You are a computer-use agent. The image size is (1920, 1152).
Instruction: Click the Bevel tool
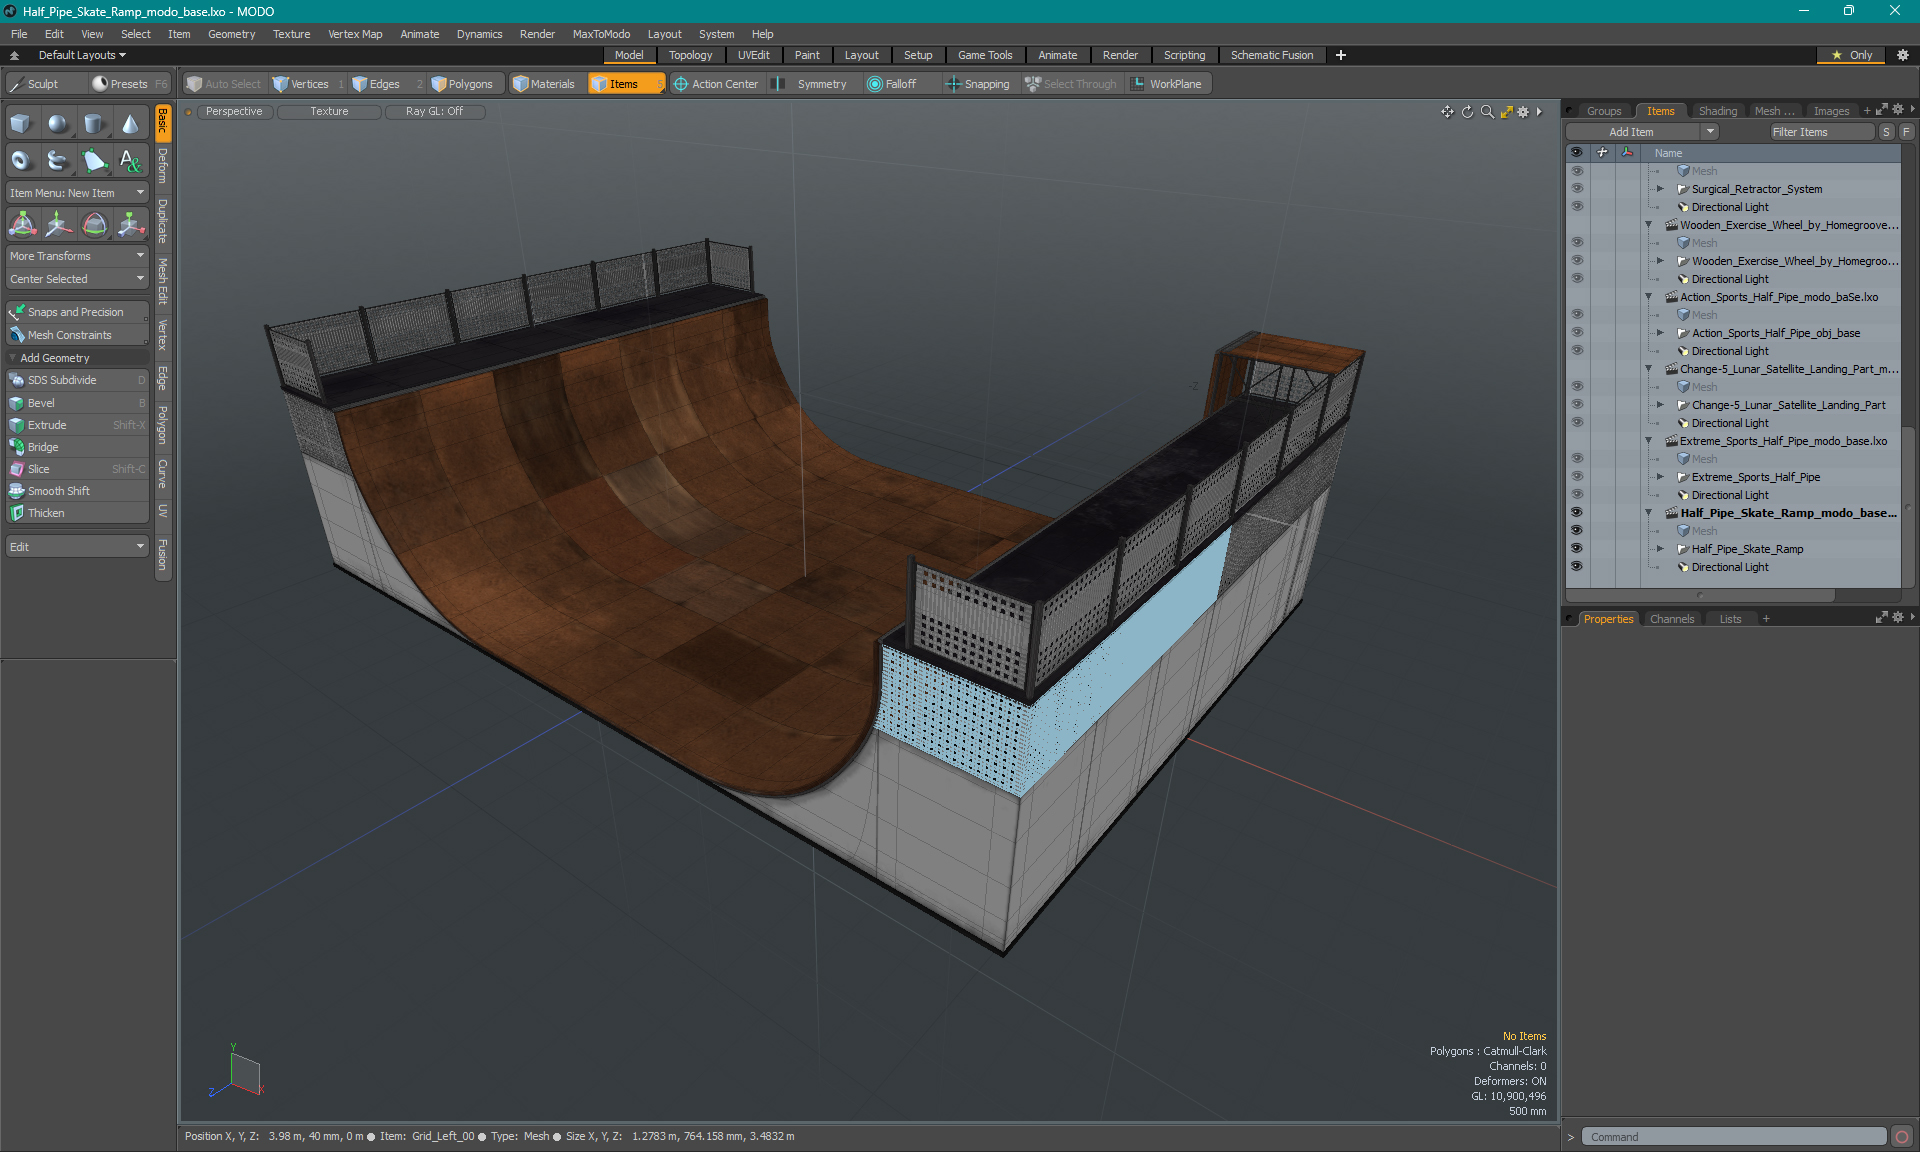[77, 403]
